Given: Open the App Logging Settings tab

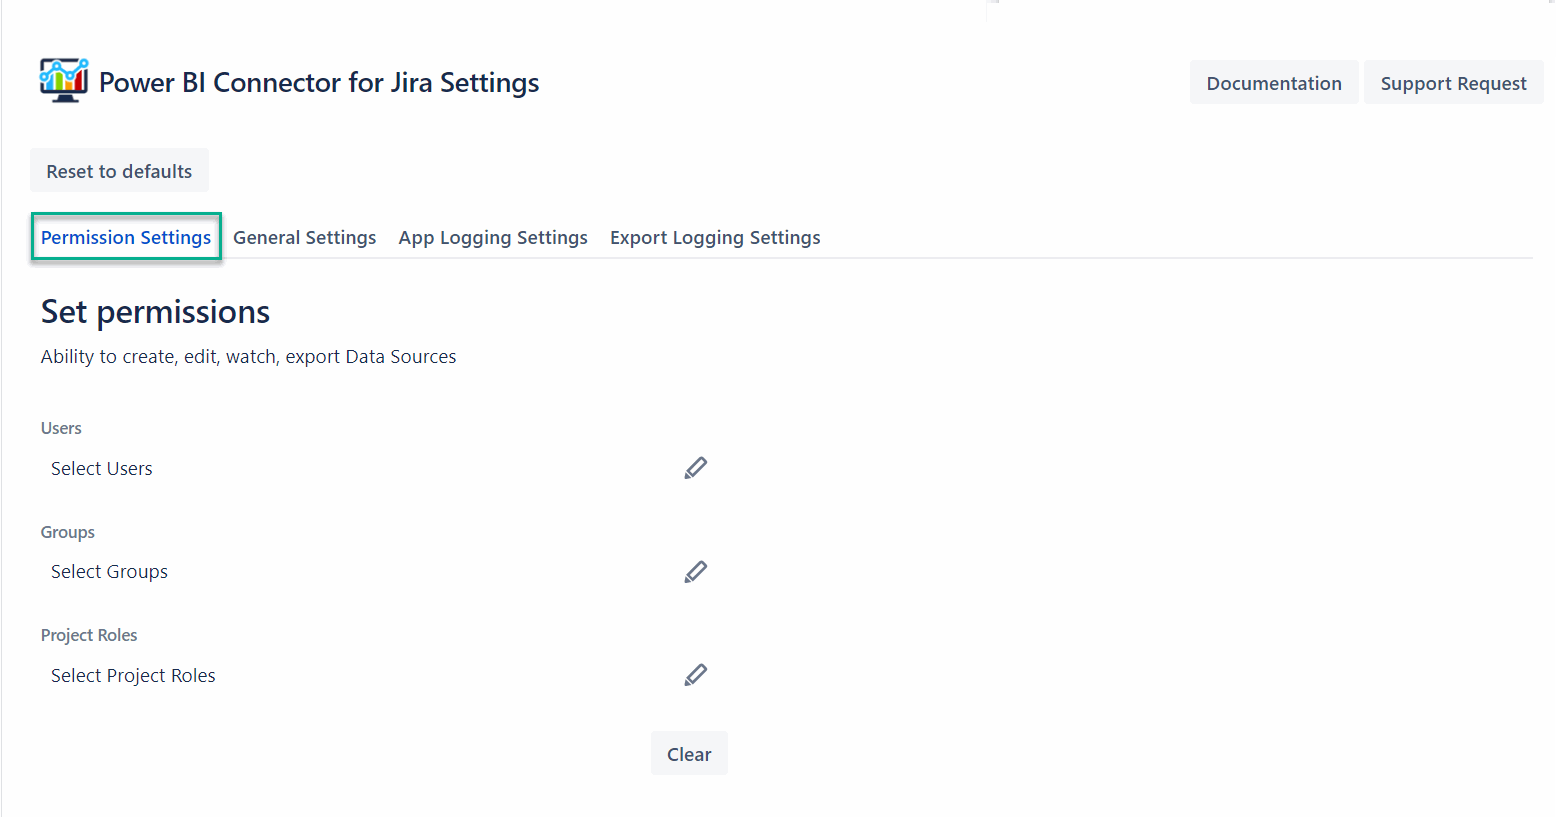Looking at the screenshot, I should tap(492, 237).
